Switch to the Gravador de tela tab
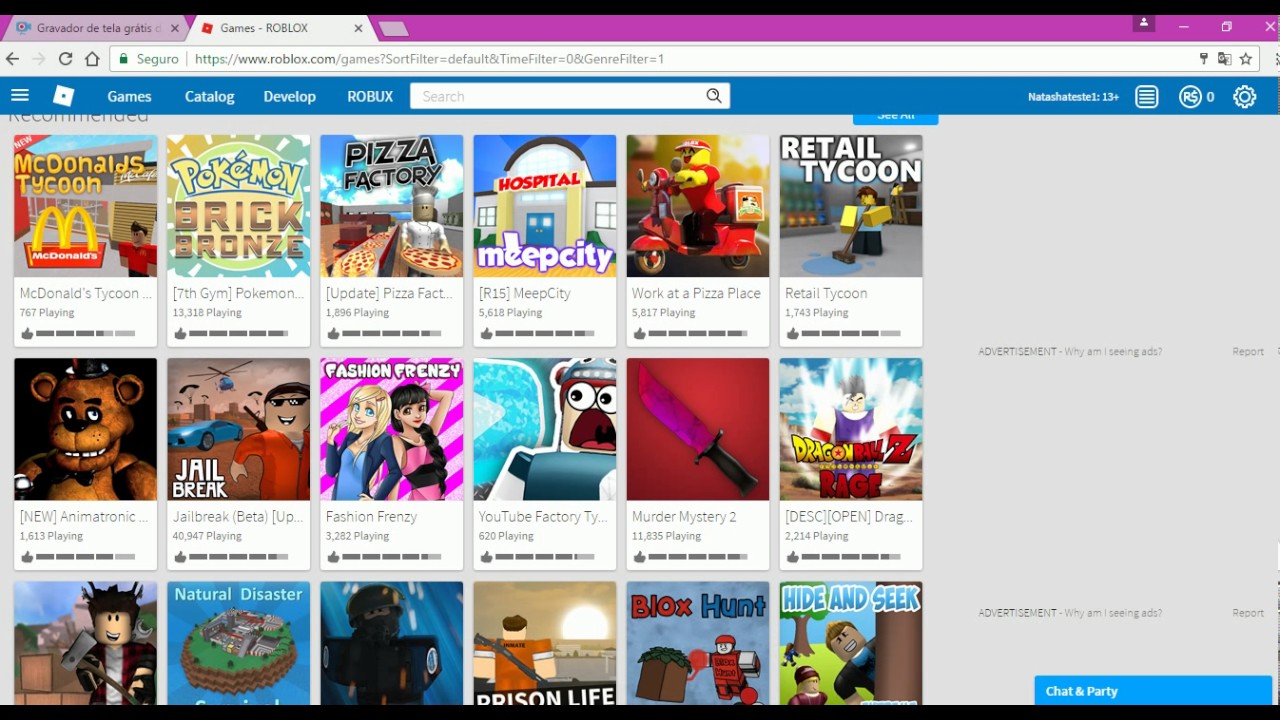Image resolution: width=1280 pixels, height=720 pixels. click(98, 28)
